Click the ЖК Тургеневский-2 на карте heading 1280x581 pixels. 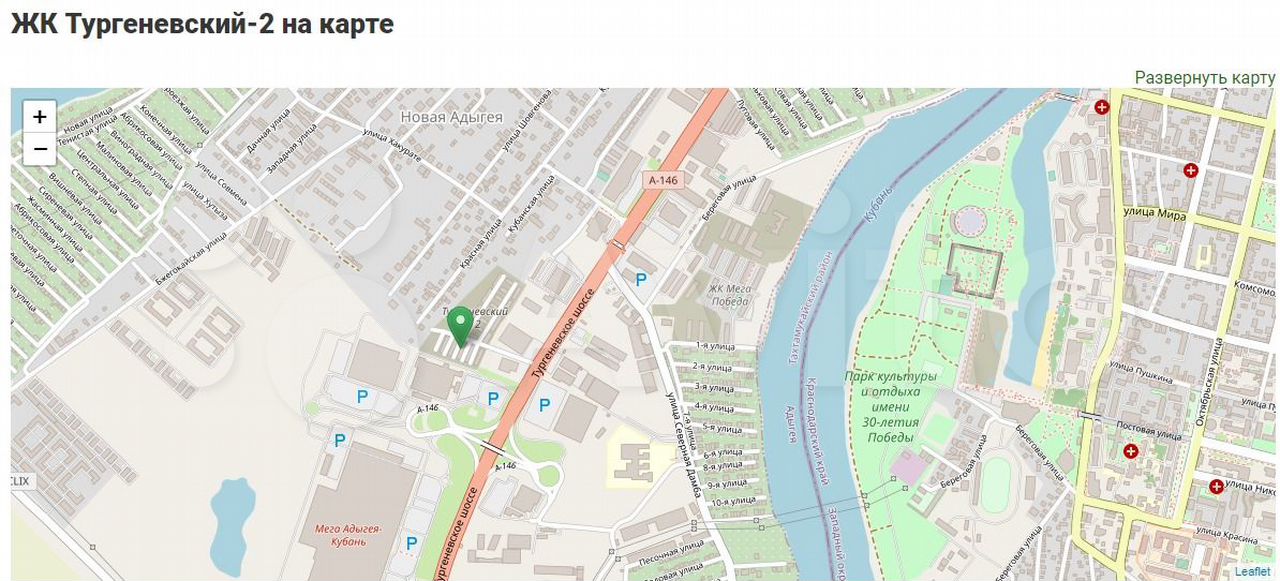(x=202, y=24)
